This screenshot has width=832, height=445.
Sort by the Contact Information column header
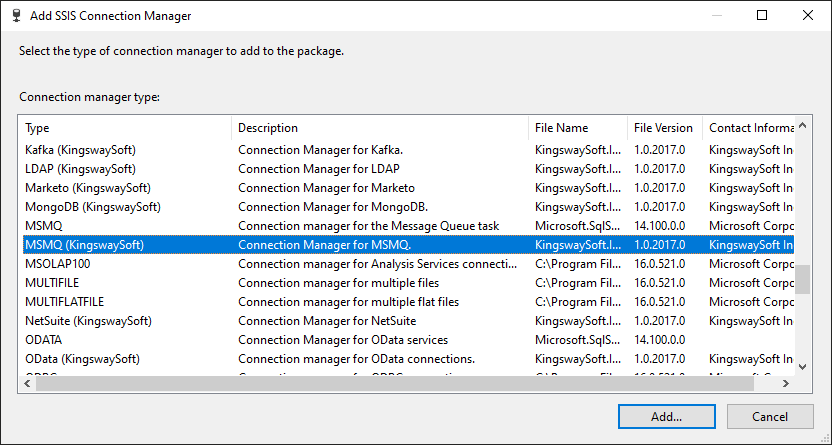[748, 128]
